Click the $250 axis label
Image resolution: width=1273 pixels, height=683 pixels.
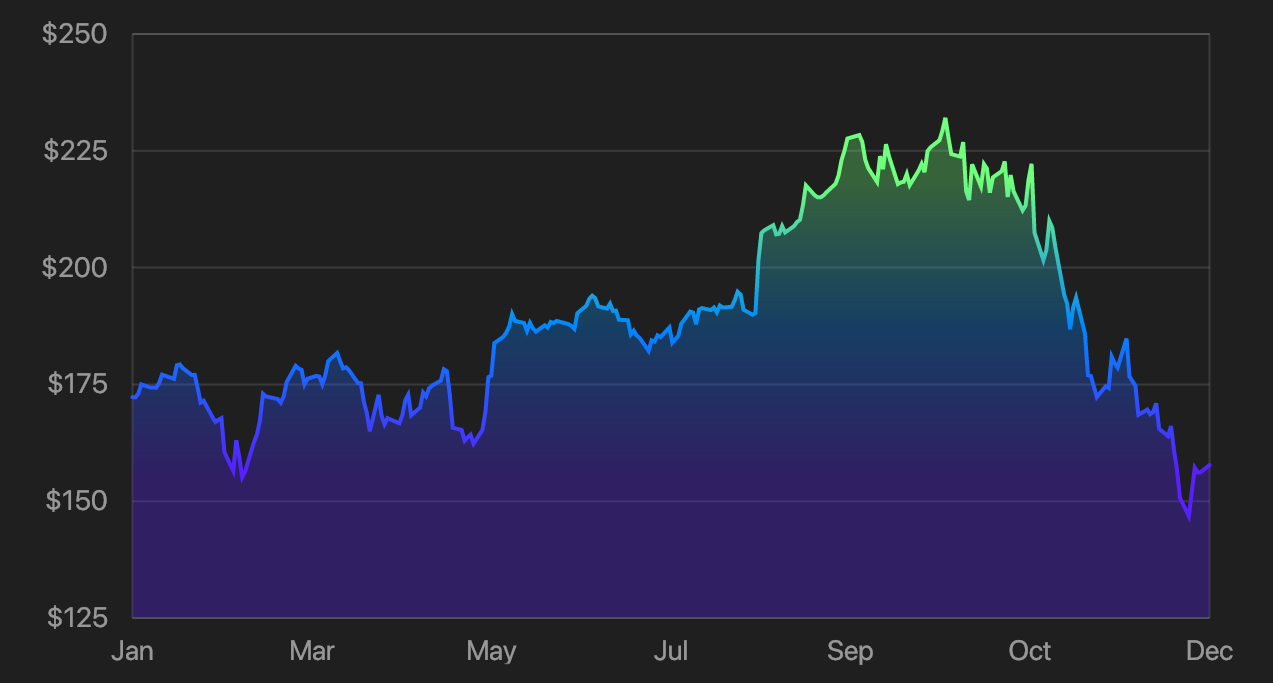(73, 33)
